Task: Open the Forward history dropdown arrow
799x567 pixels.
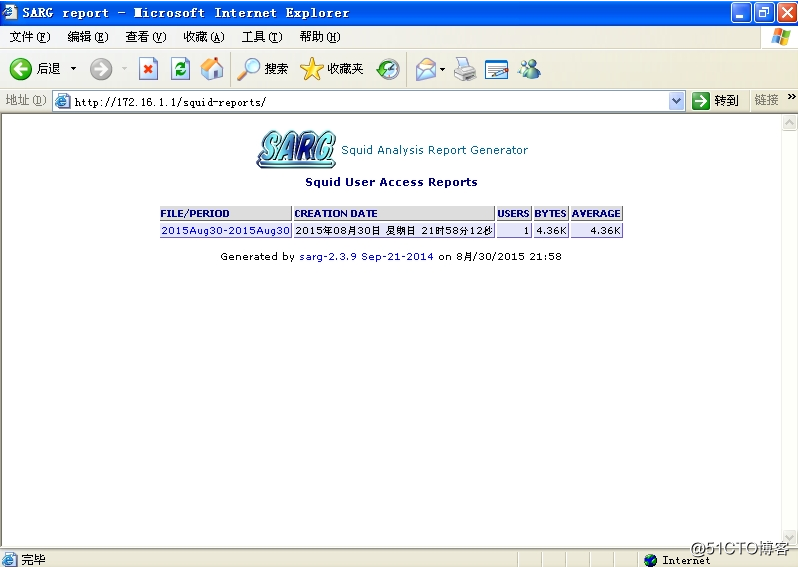Action: (x=124, y=68)
